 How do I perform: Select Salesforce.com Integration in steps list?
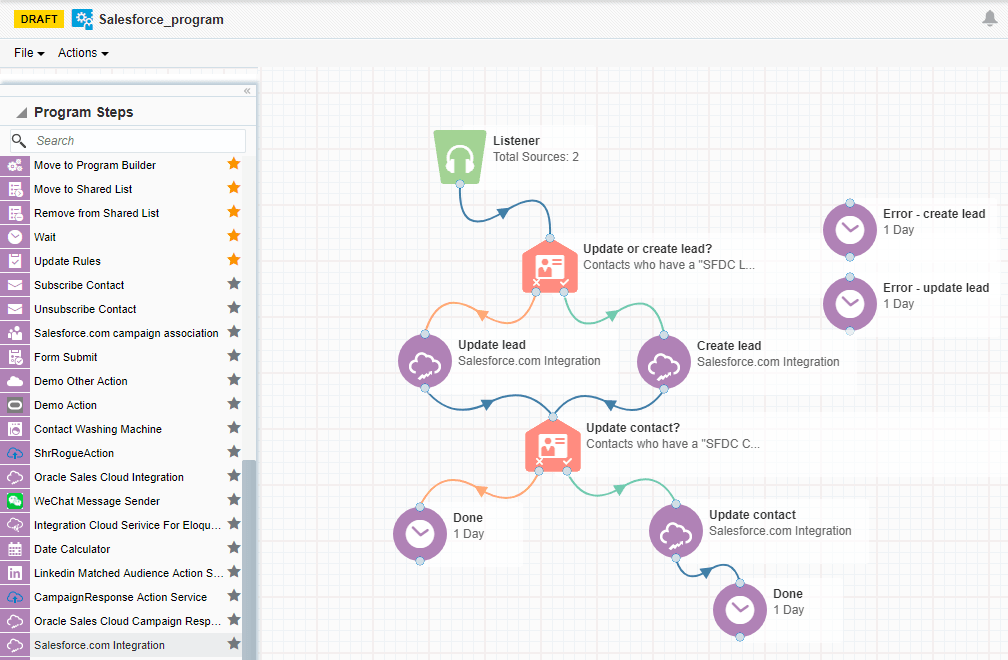click(x=99, y=645)
